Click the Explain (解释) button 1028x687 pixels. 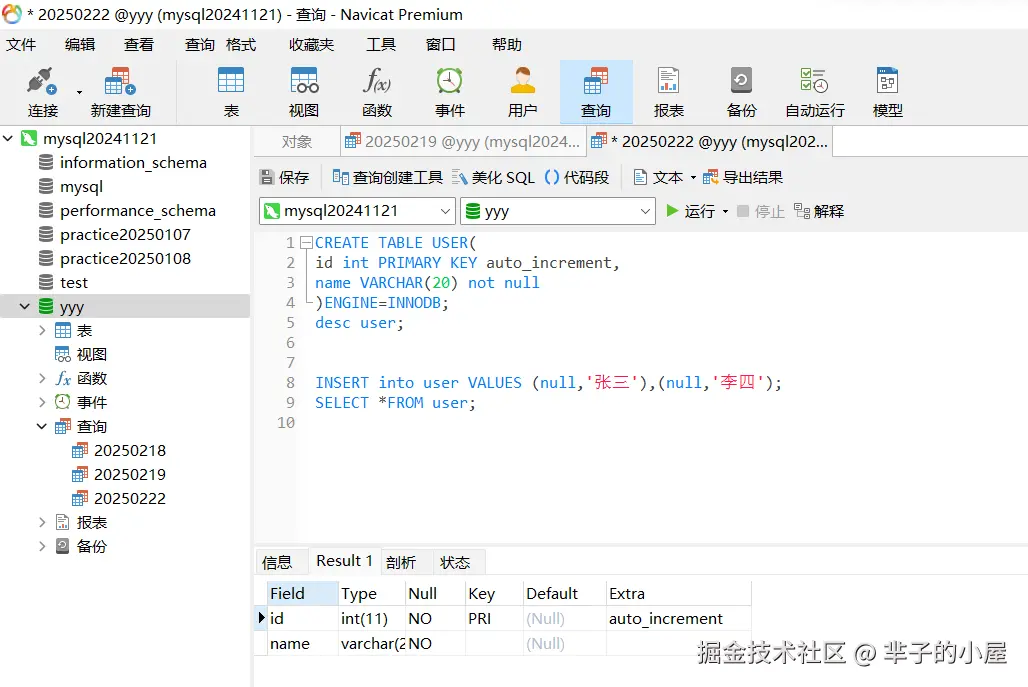819,211
